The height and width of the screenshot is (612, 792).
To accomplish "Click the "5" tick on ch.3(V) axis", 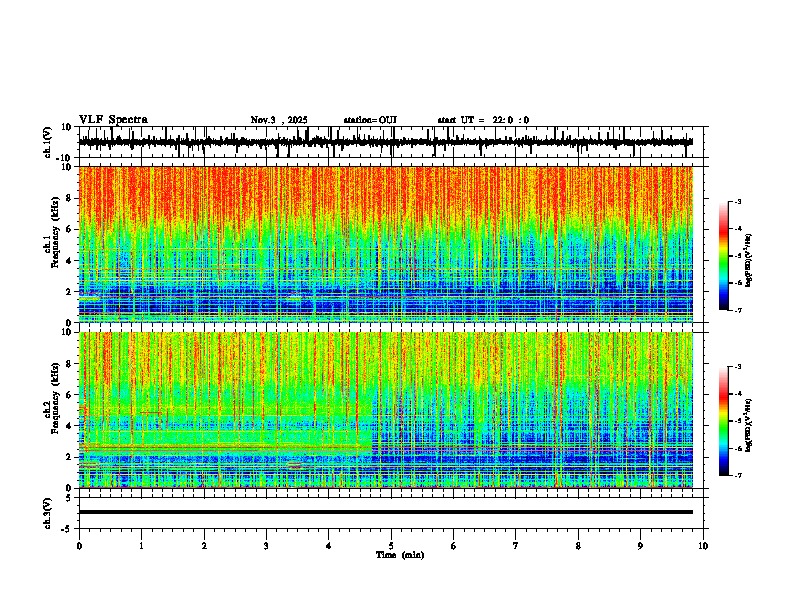I will (x=69, y=498).
